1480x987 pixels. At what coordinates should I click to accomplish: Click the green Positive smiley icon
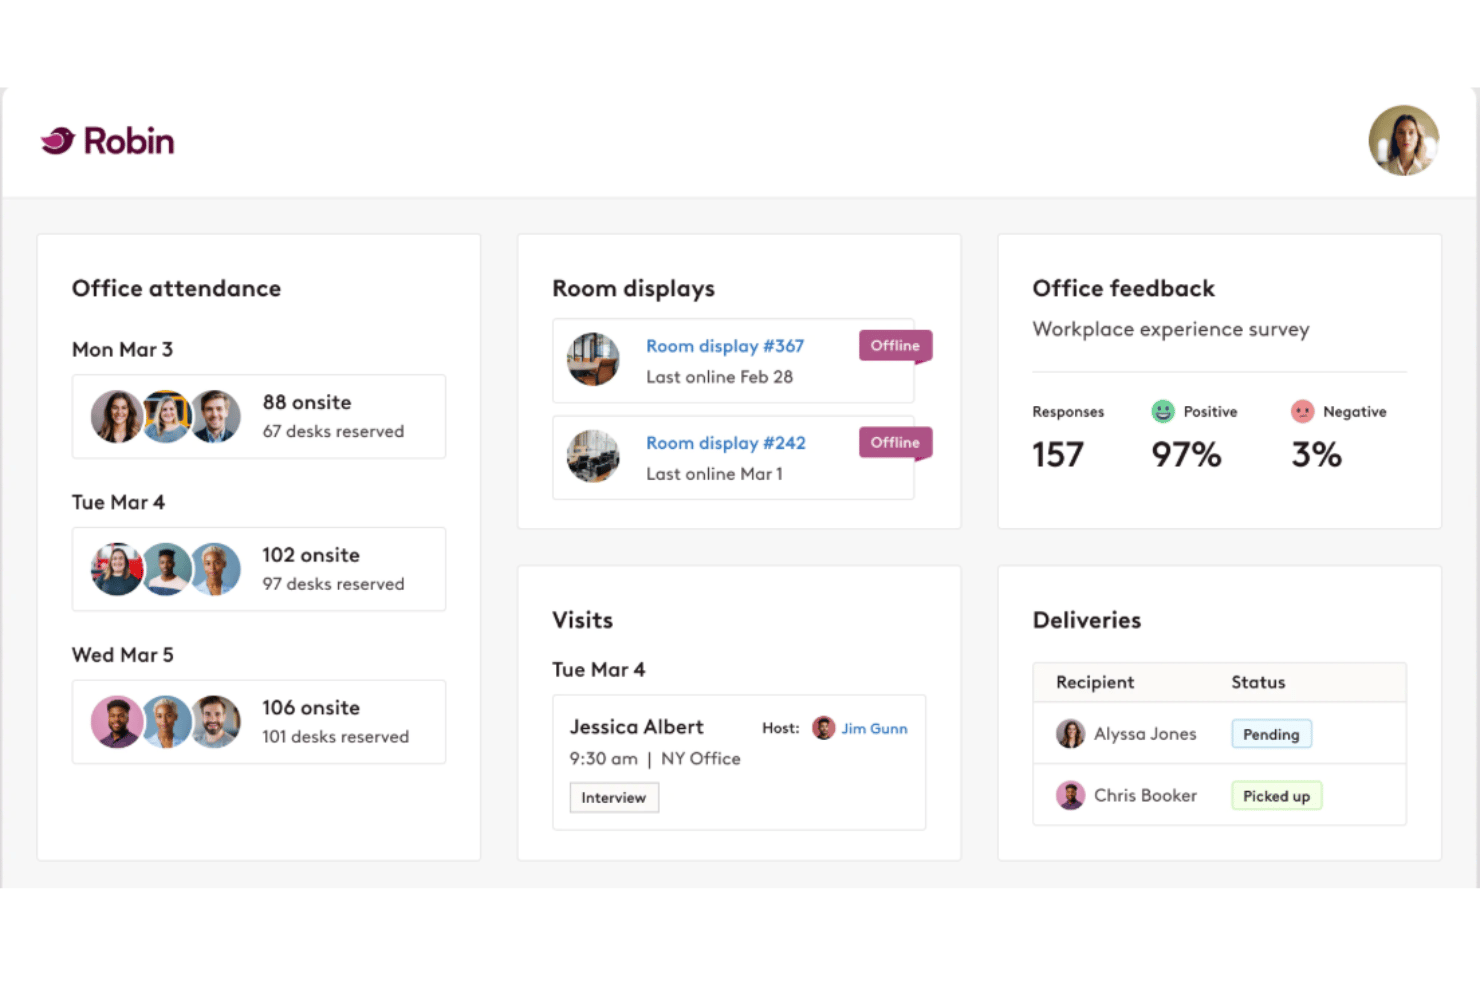[1162, 411]
